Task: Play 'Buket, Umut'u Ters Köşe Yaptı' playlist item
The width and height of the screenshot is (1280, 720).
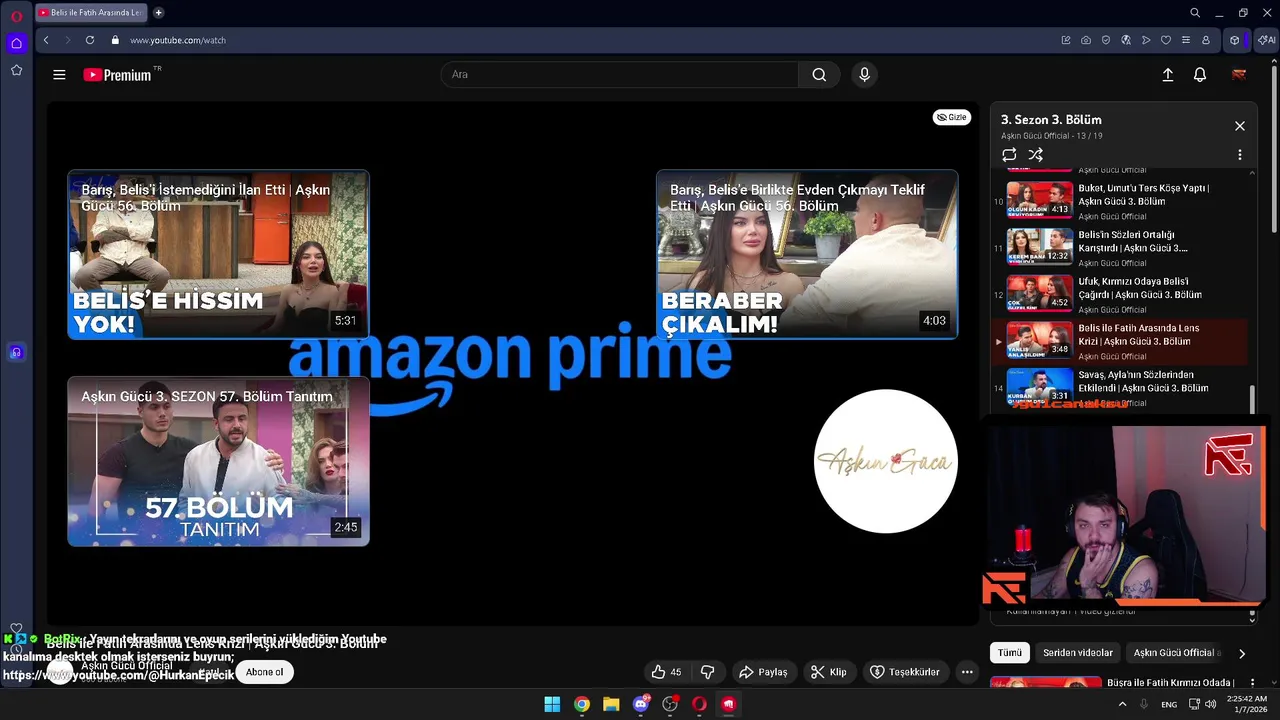Action: (x=1120, y=200)
